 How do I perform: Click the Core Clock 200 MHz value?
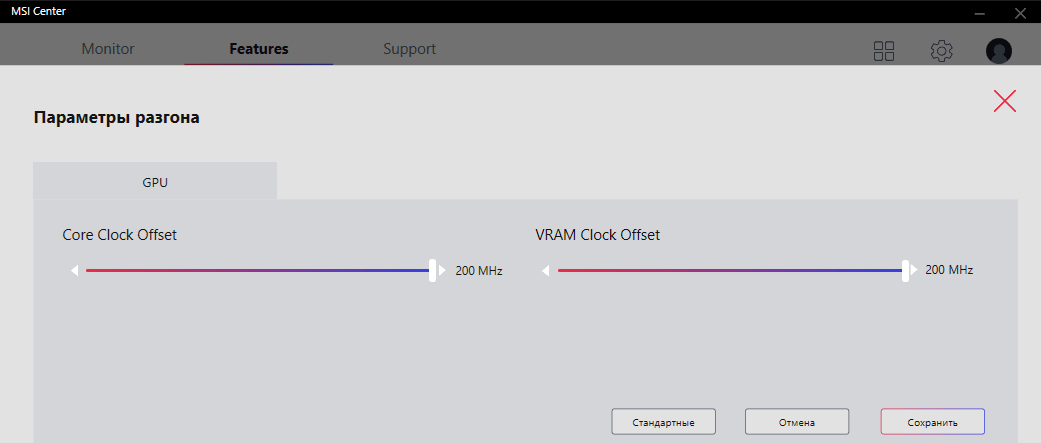coord(479,271)
